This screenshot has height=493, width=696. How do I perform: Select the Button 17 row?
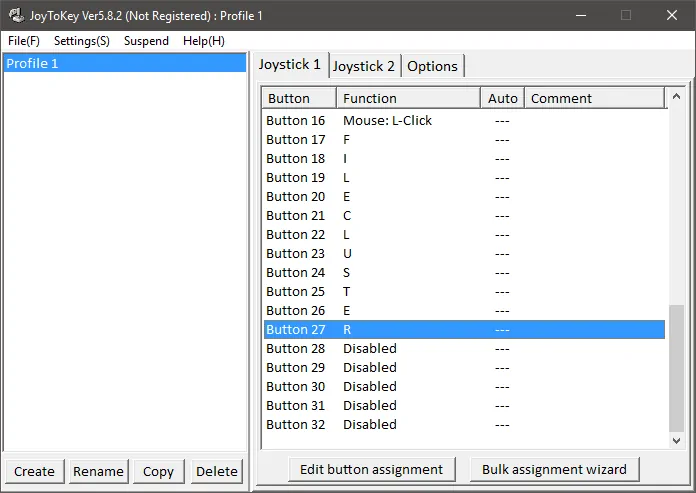tap(464, 139)
